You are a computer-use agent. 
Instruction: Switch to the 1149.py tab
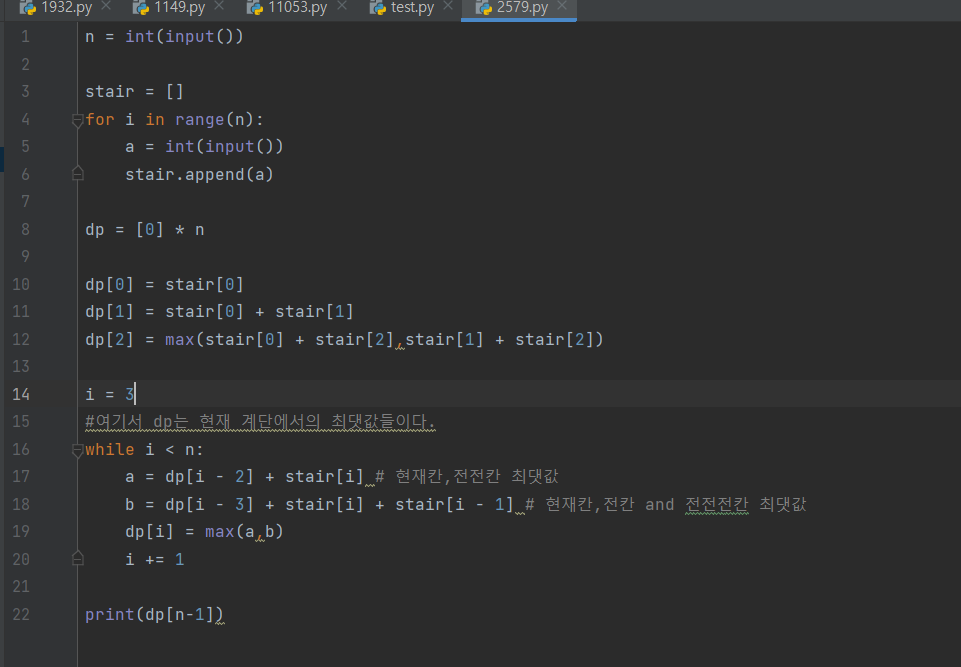click(x=179, y=7)
